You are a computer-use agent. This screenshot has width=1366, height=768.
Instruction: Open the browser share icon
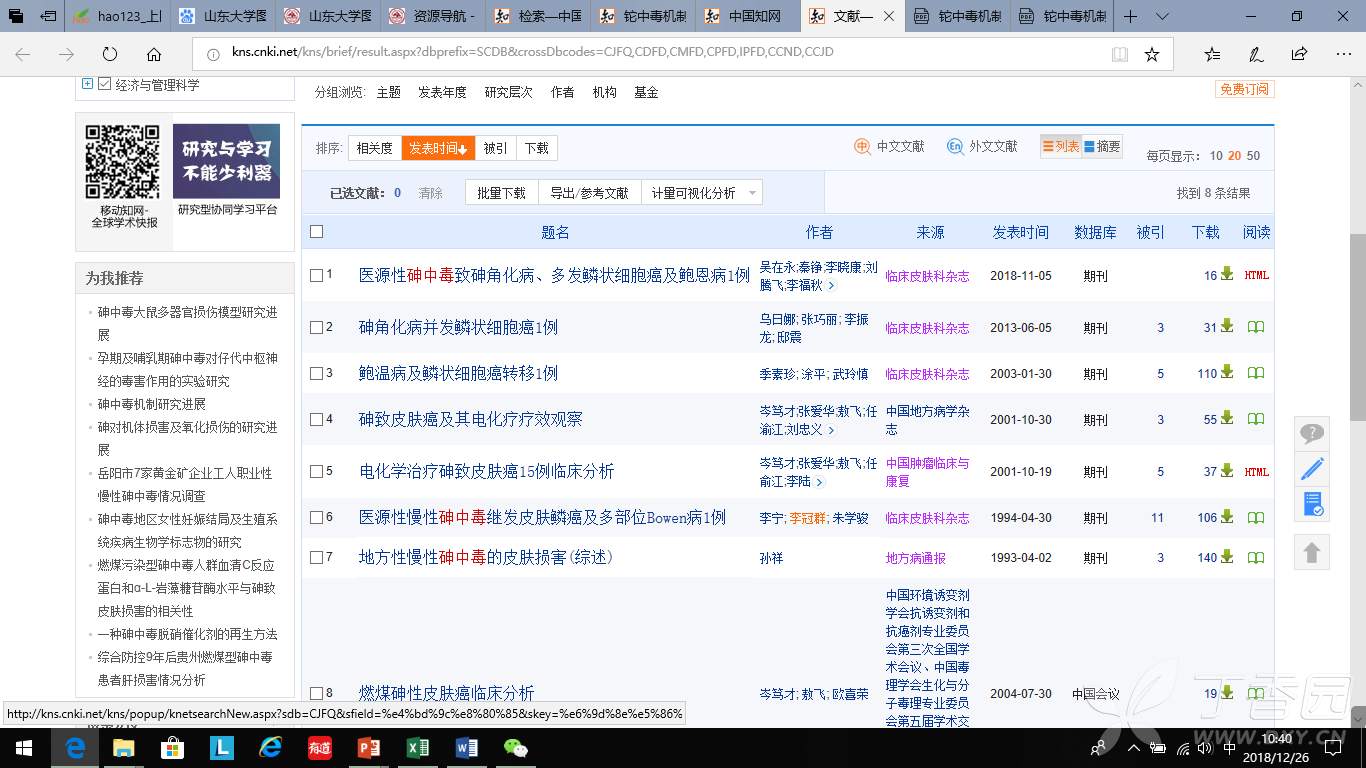pos(1299,53)
